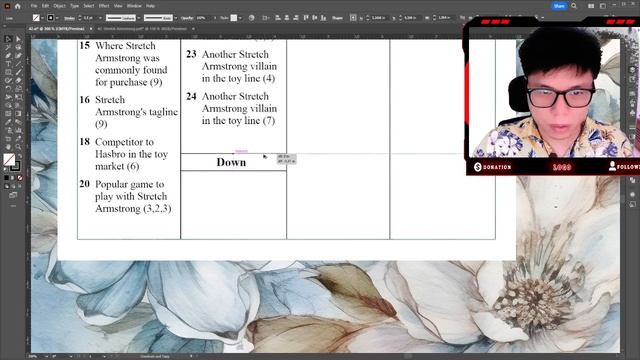Click the Home icon in top bar
Viewport: 640px width, 360px height.
pos(18,6)
